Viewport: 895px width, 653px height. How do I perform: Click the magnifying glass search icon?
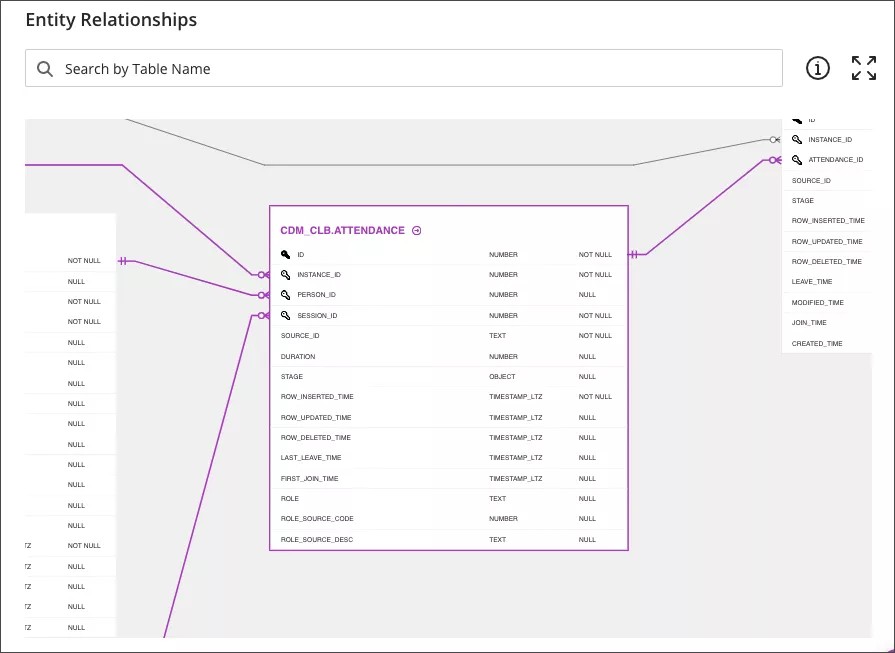point(45,69)
